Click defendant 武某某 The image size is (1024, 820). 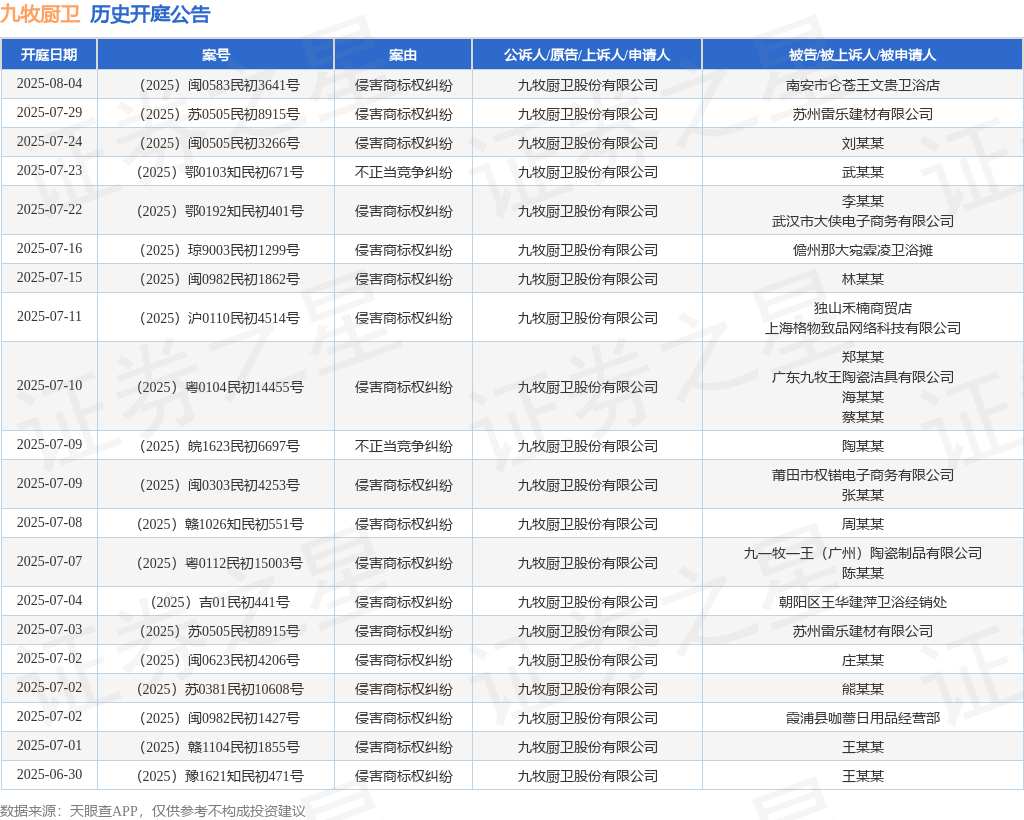coord(863,172)
